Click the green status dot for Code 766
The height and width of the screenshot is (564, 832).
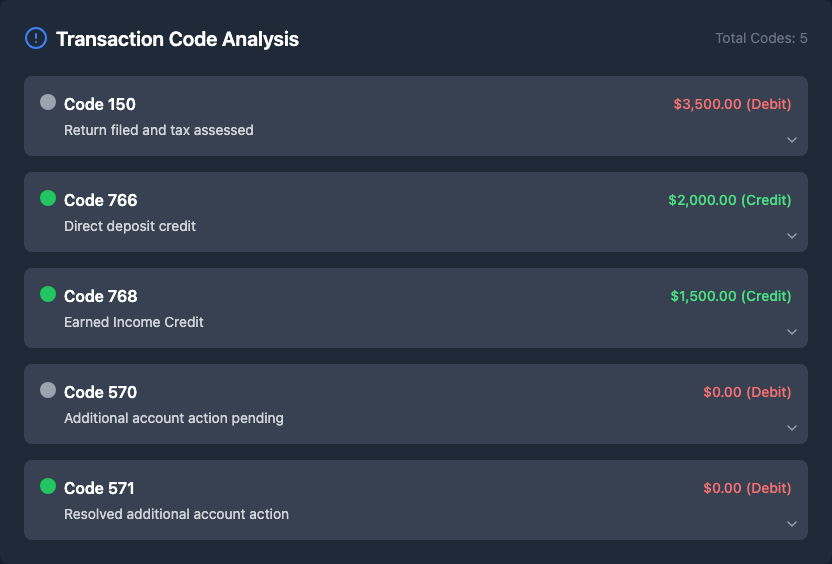[48, 198]
